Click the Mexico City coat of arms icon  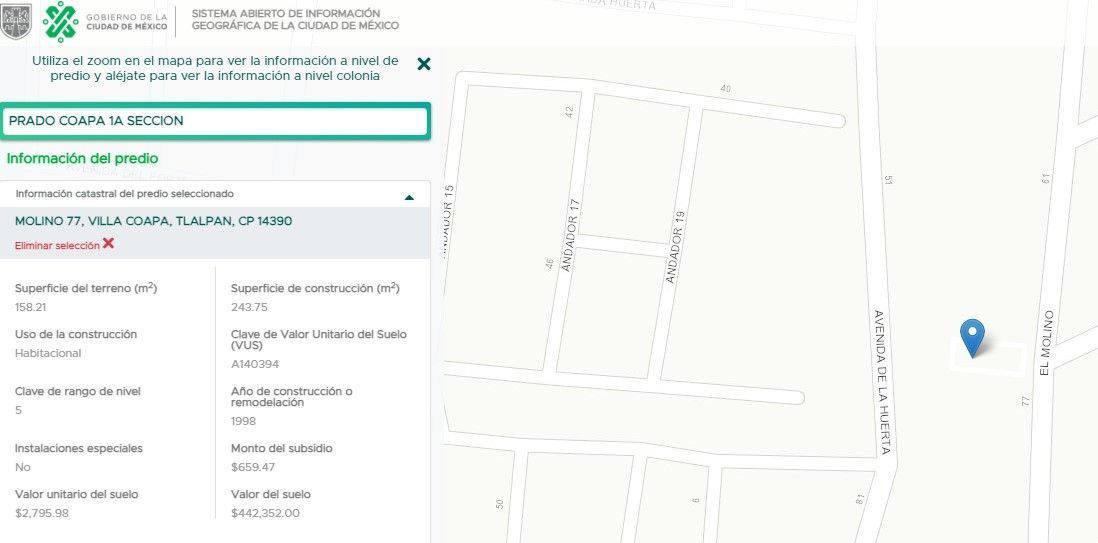(15, 22)
